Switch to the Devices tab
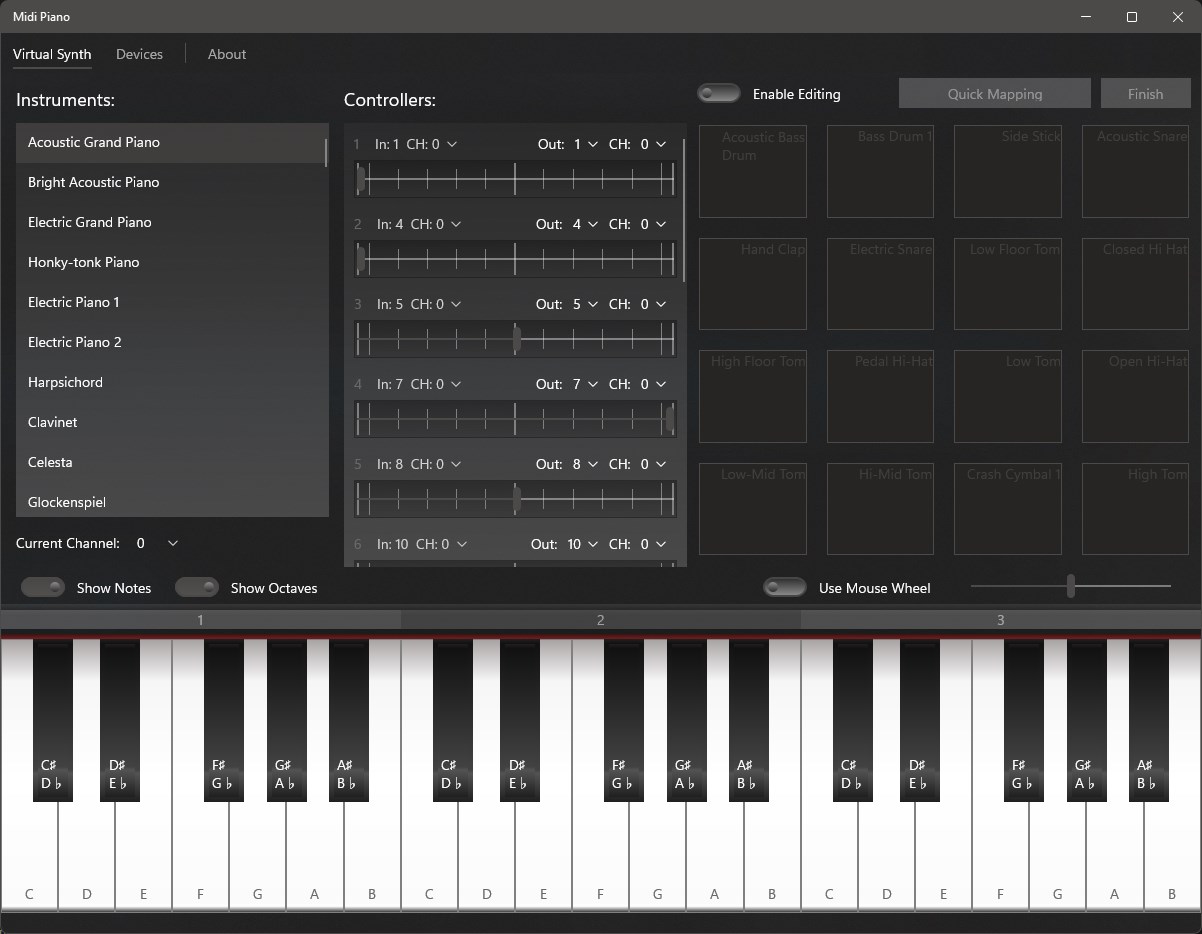Image resolution: width=1202 pixels, height=934 pixels. [x=139, y=54]
